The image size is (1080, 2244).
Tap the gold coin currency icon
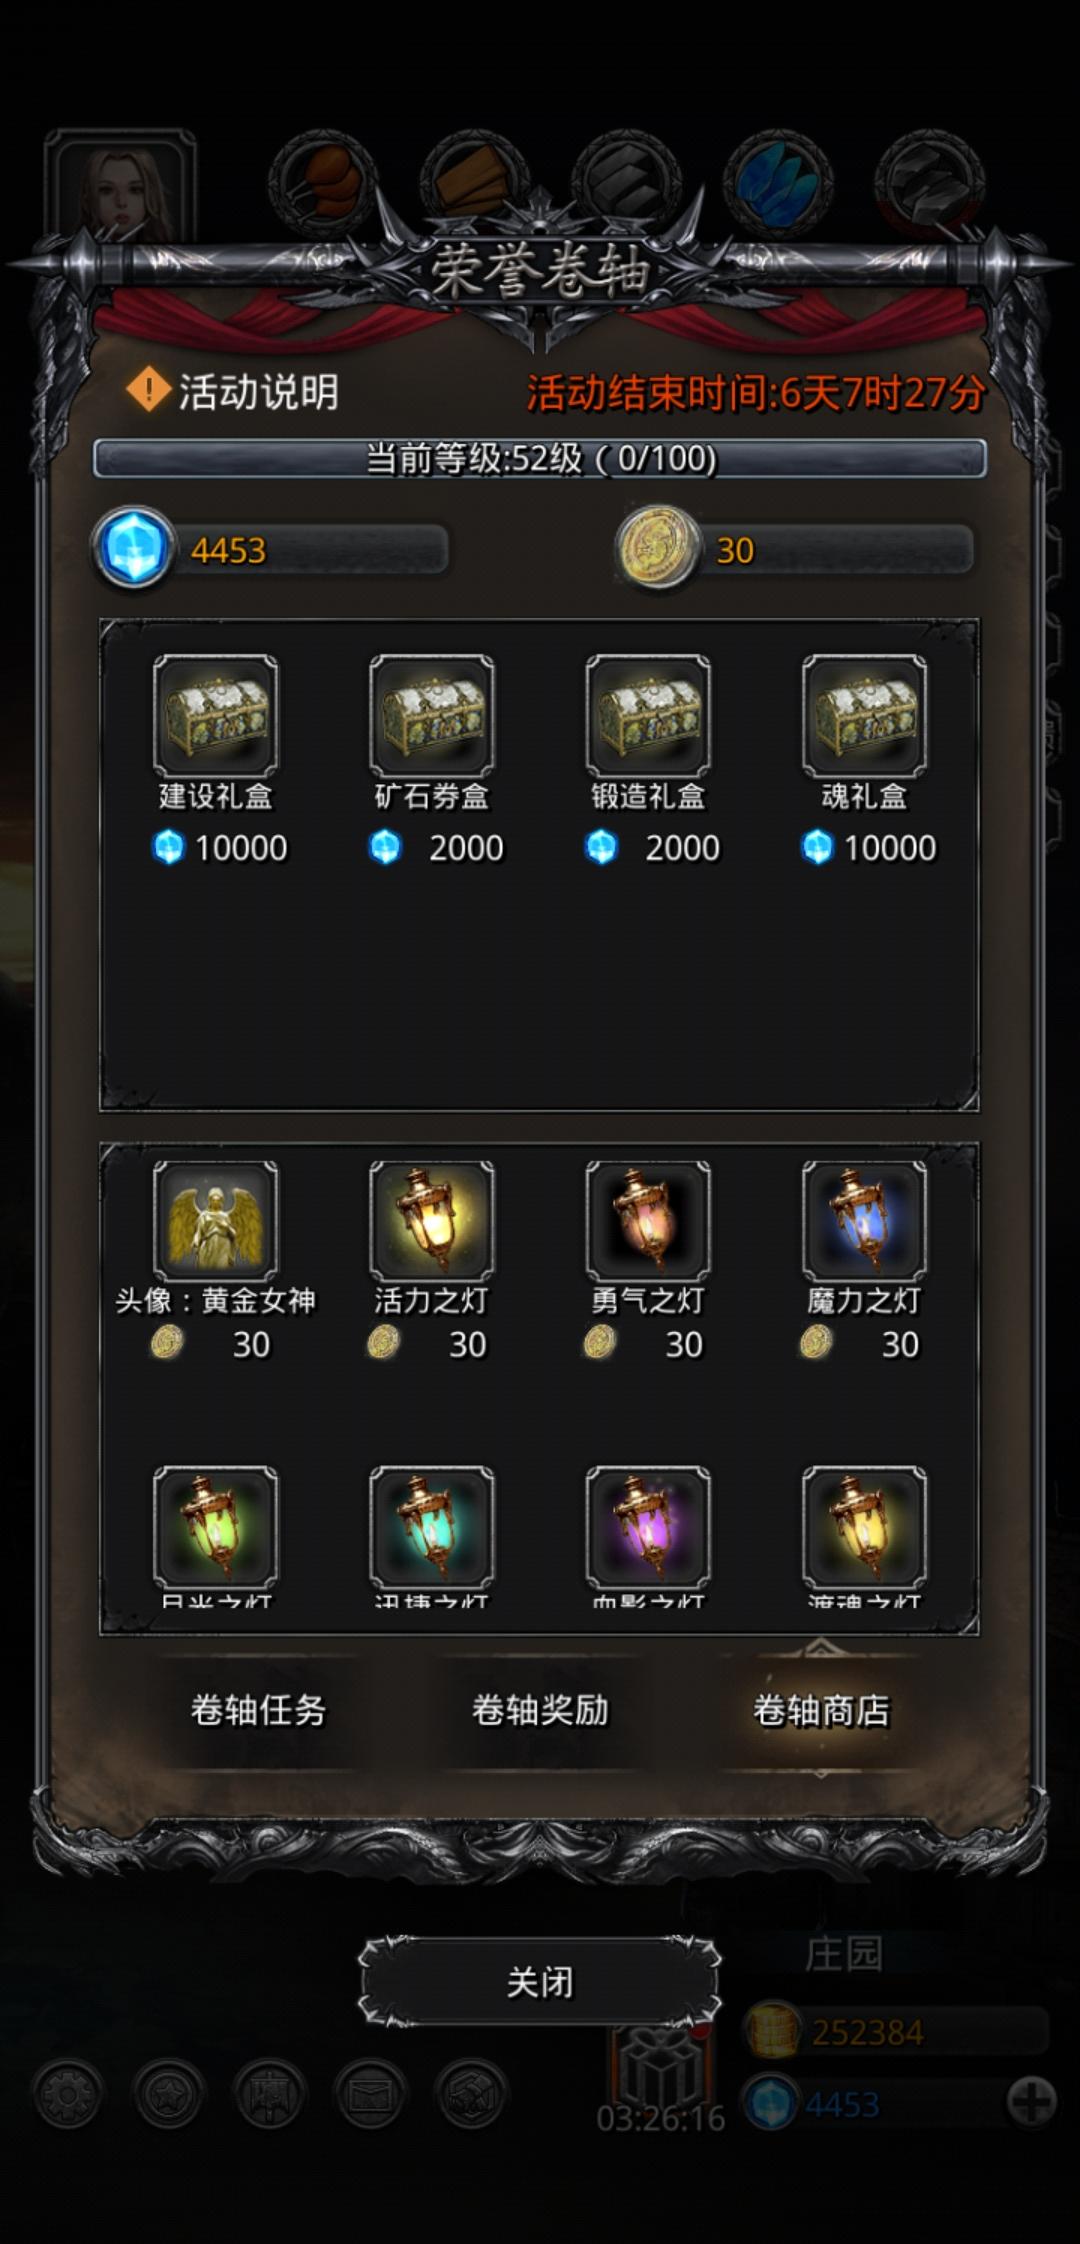(x=657, y=547)
